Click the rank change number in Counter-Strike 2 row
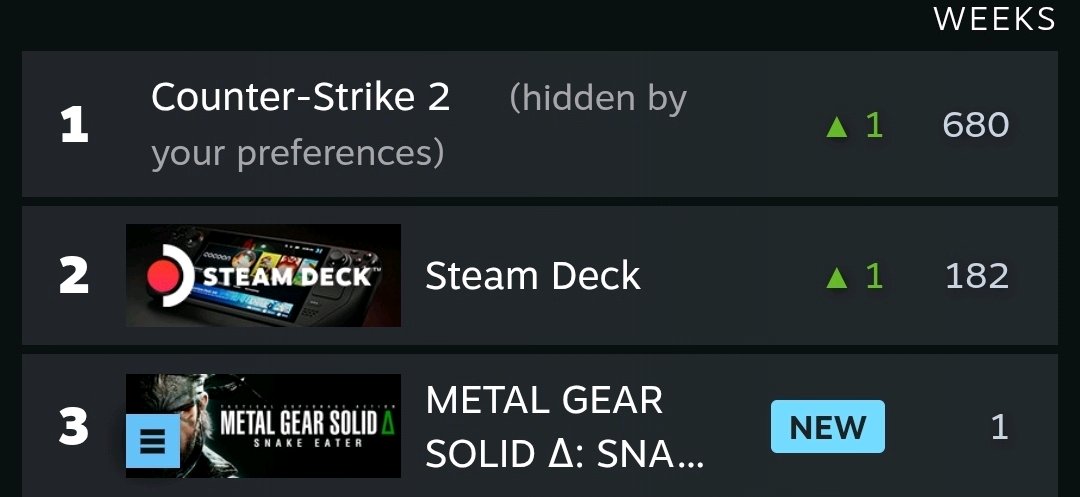The image size is (1080, 497). point(874,126)
